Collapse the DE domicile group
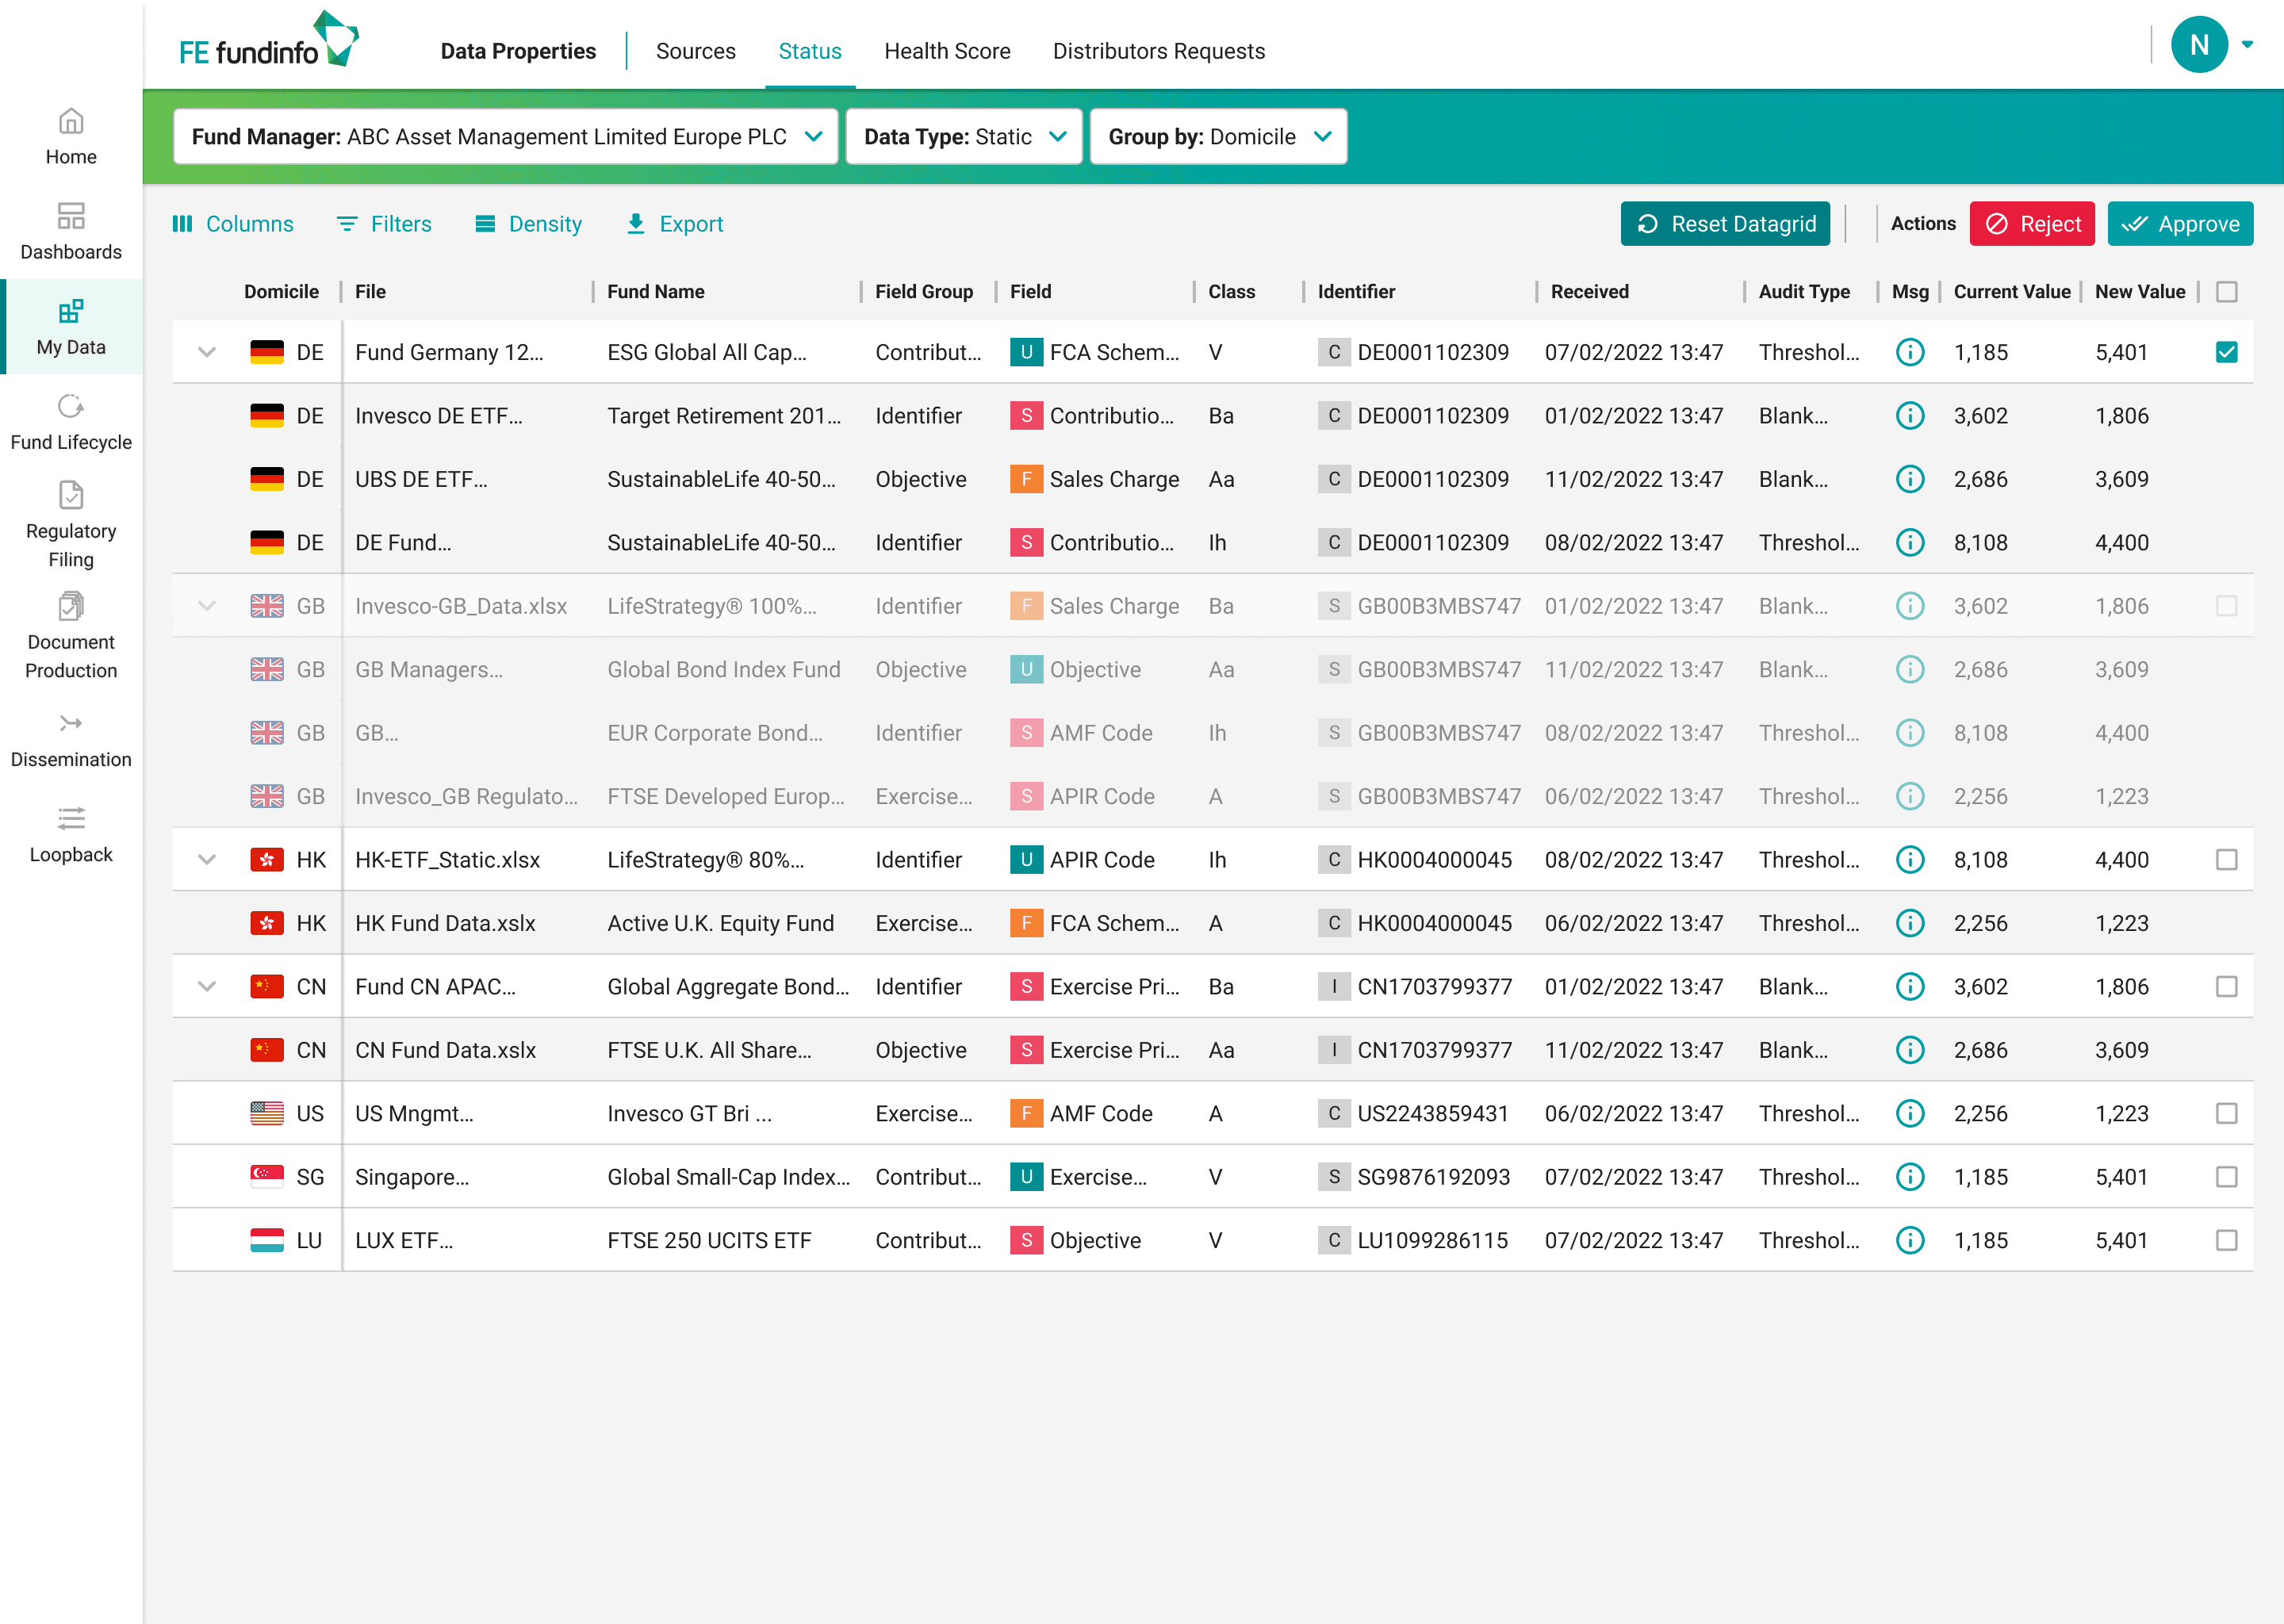The width and height of the screenshot is (2284, 1624). click(x=207, y=352)
